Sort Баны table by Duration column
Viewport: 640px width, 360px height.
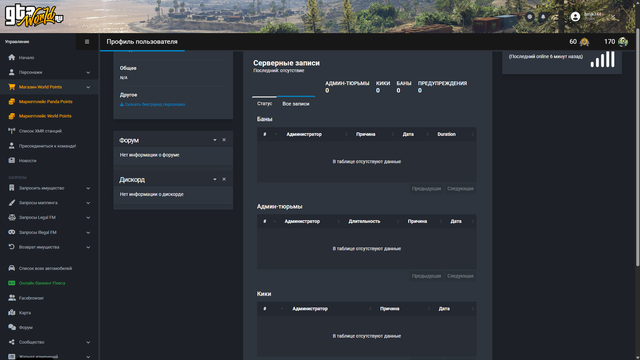click(455, 134)
